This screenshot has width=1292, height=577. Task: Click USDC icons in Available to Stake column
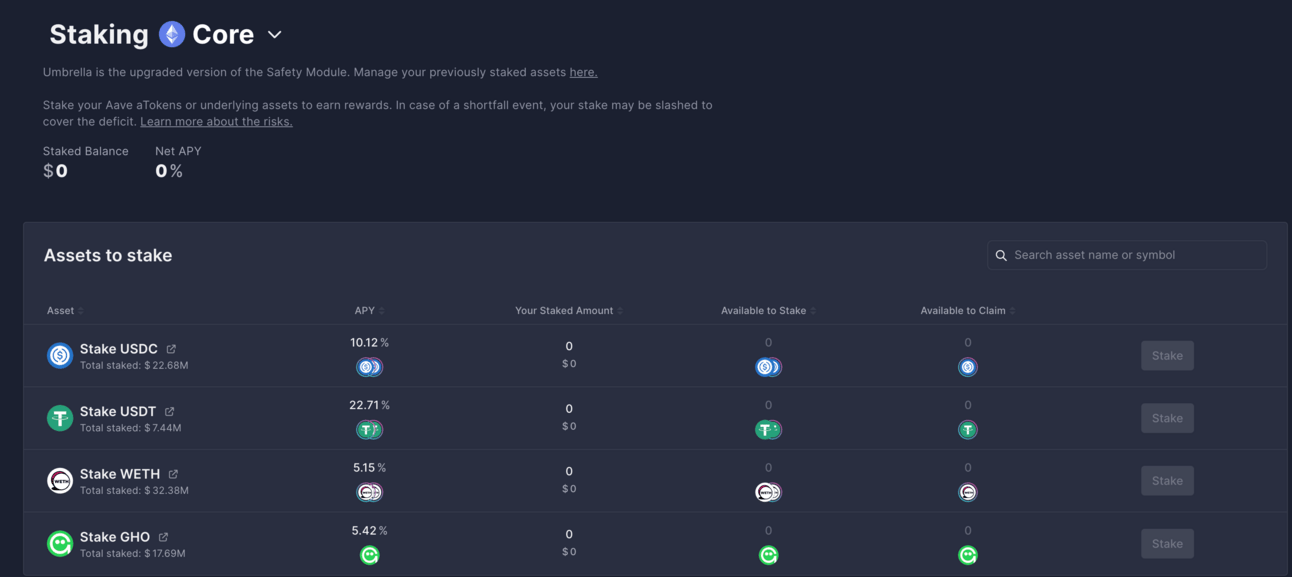(x=768, y=367)
